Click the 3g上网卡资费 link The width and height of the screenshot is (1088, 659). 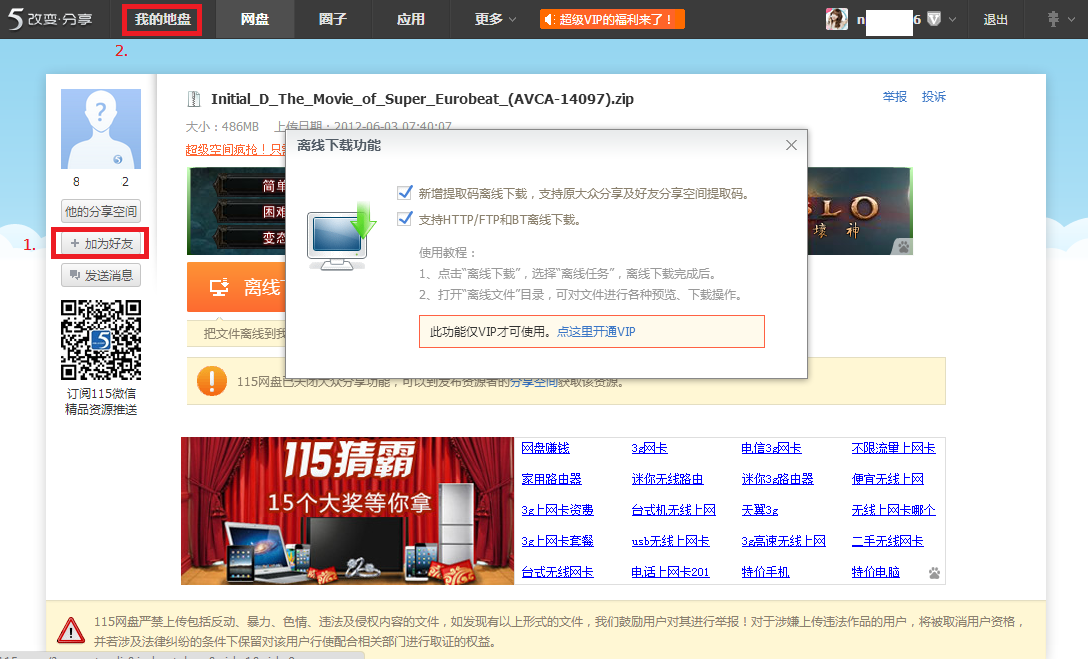558,510
